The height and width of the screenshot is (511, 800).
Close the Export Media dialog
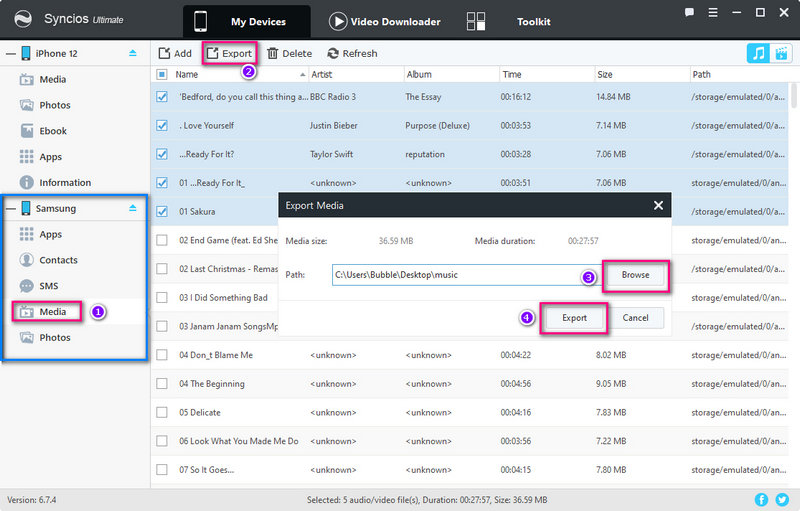click(x=658, y=206)
